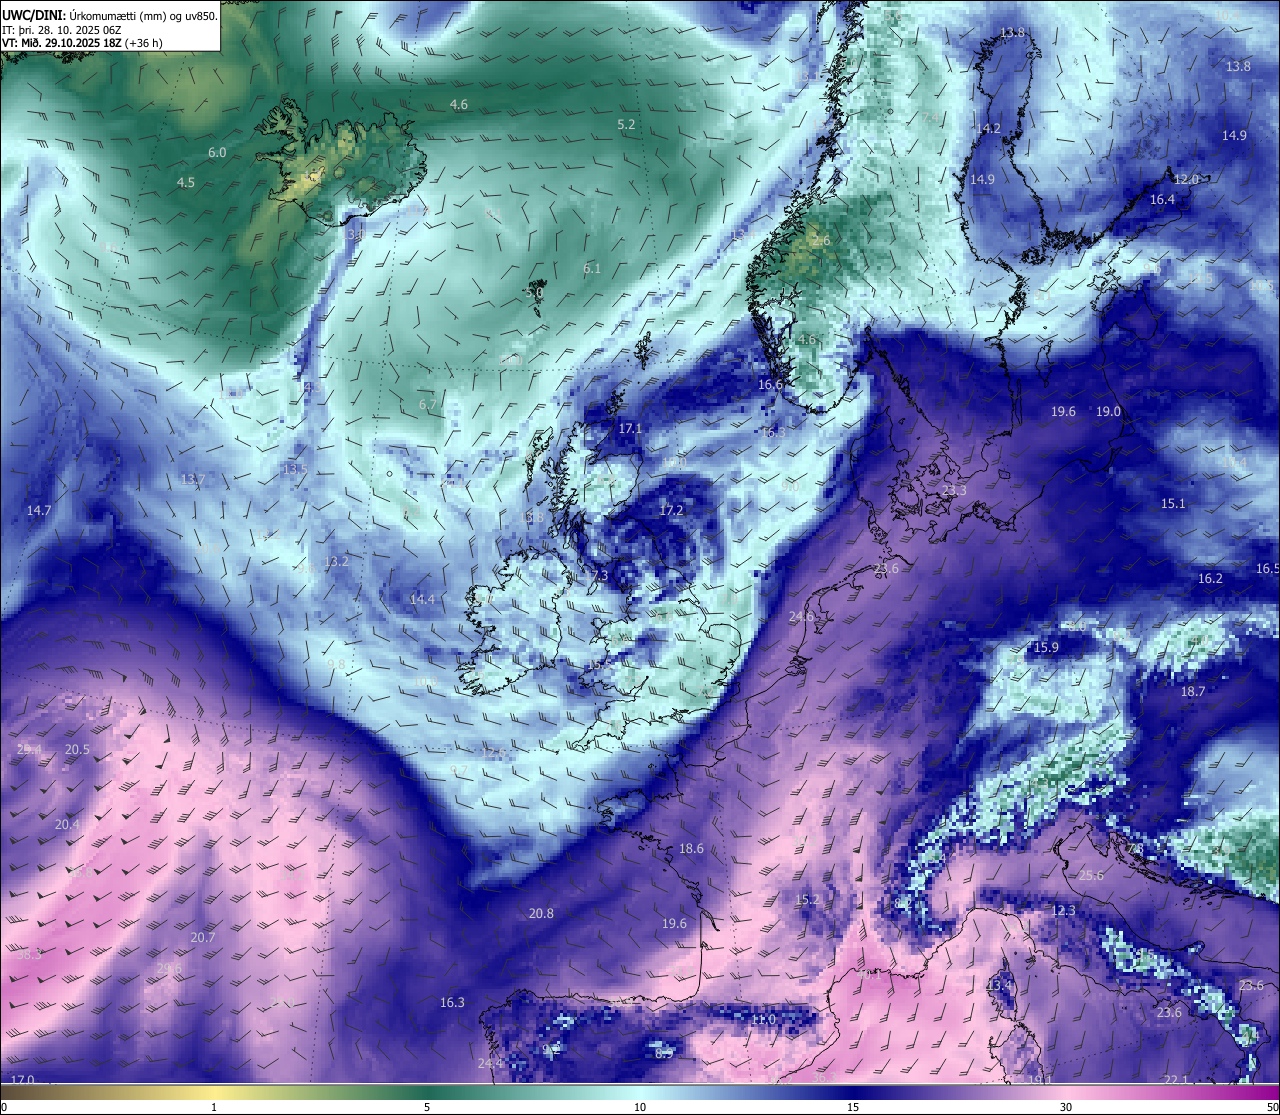1280x1115 pixels.
Task: Click the 12.3 value label
Action: tap(1064, 911)
